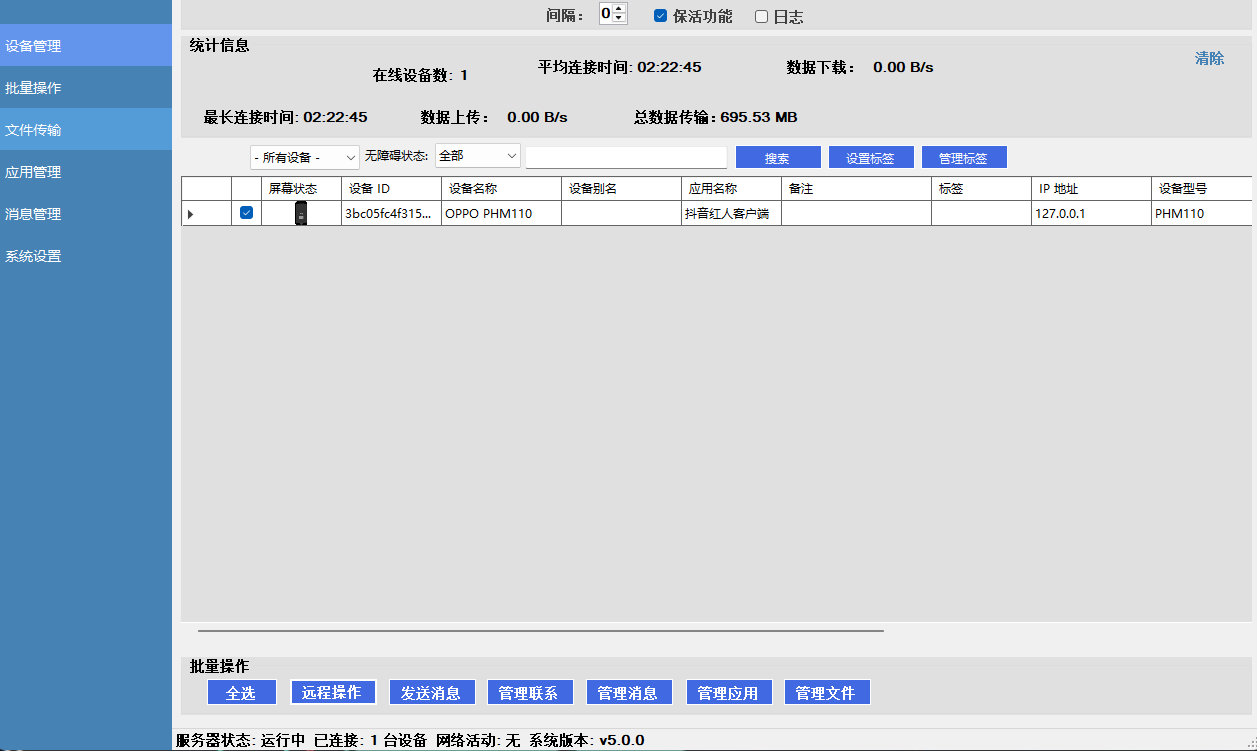Uncheck the OPPO PHM110 device checkbox
1257x751 pixels.
point(246,213)
